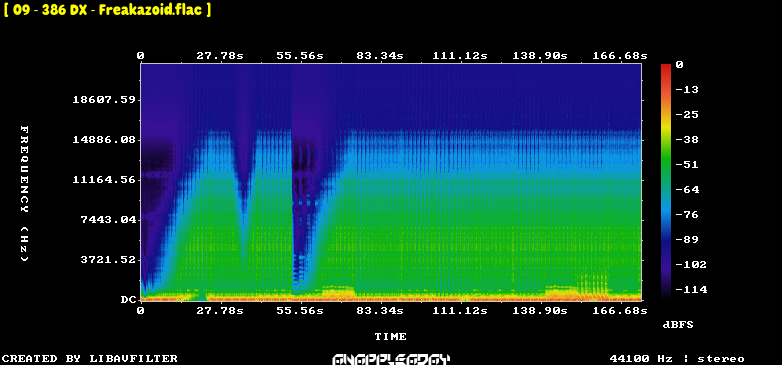Click the 55.56s label on top time axis
The width and height of the screenshot is (782, 365).
coord(300,56)
